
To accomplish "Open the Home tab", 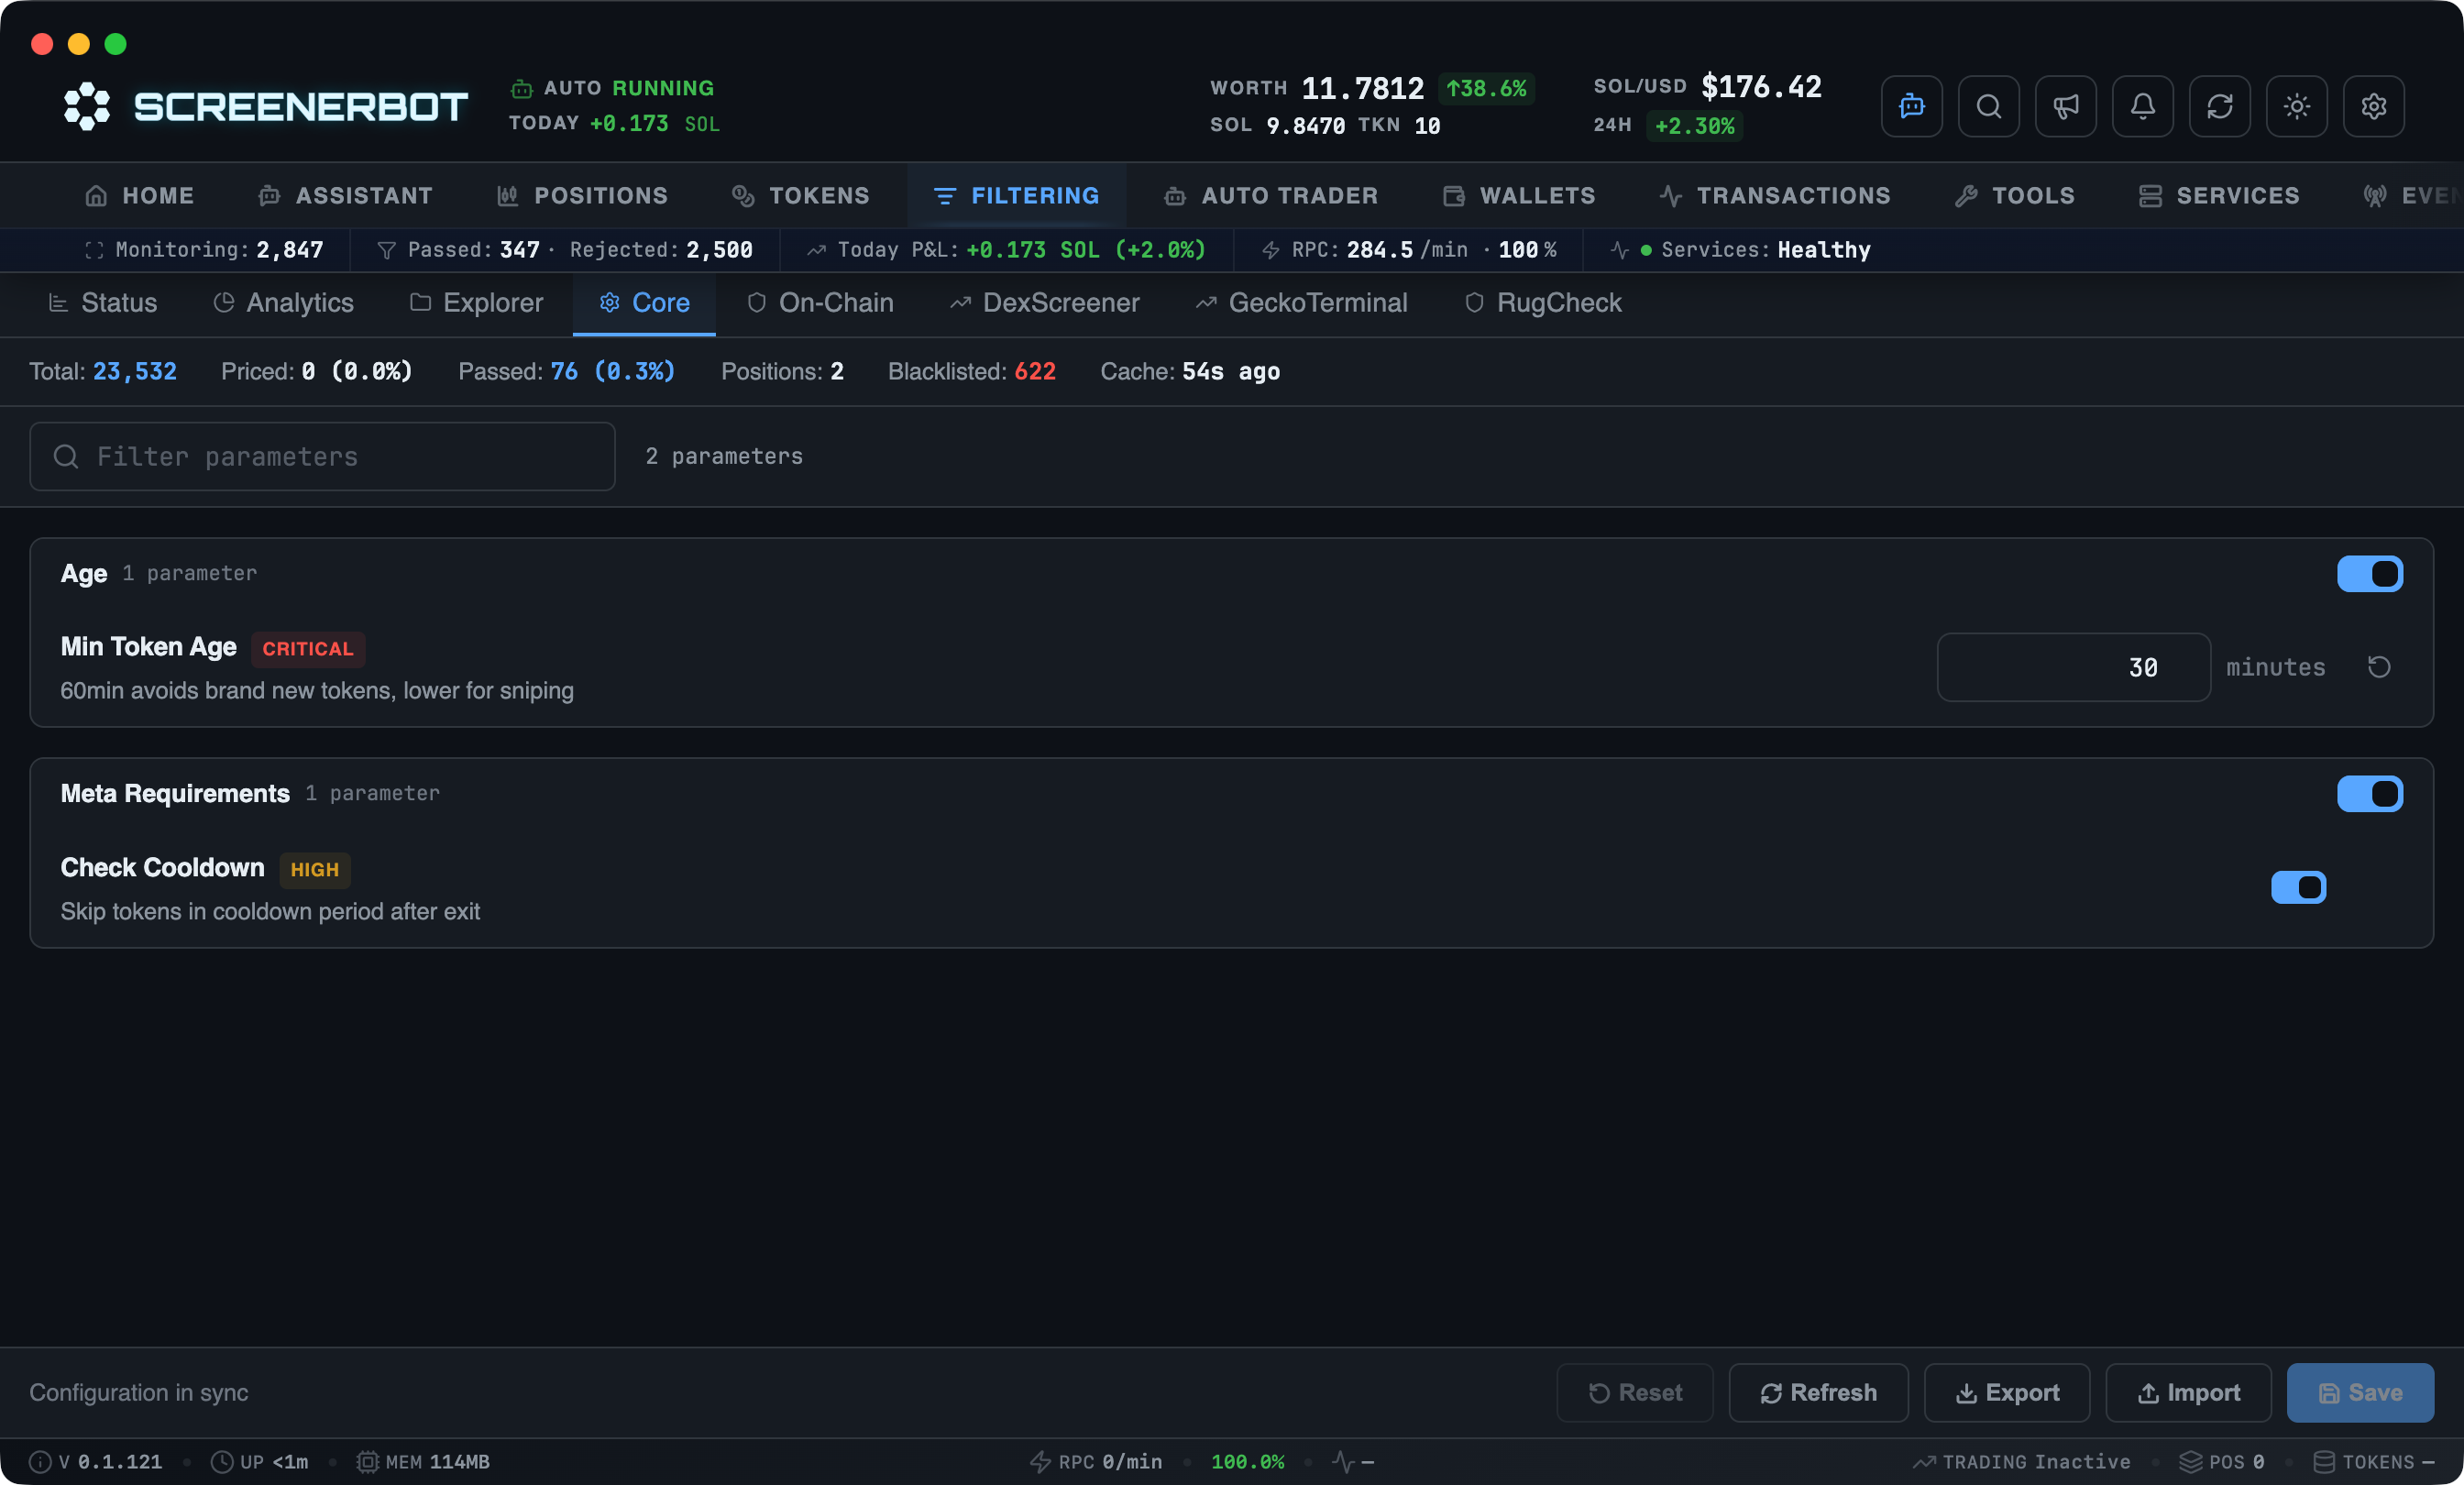I will (x=140, y=196).
